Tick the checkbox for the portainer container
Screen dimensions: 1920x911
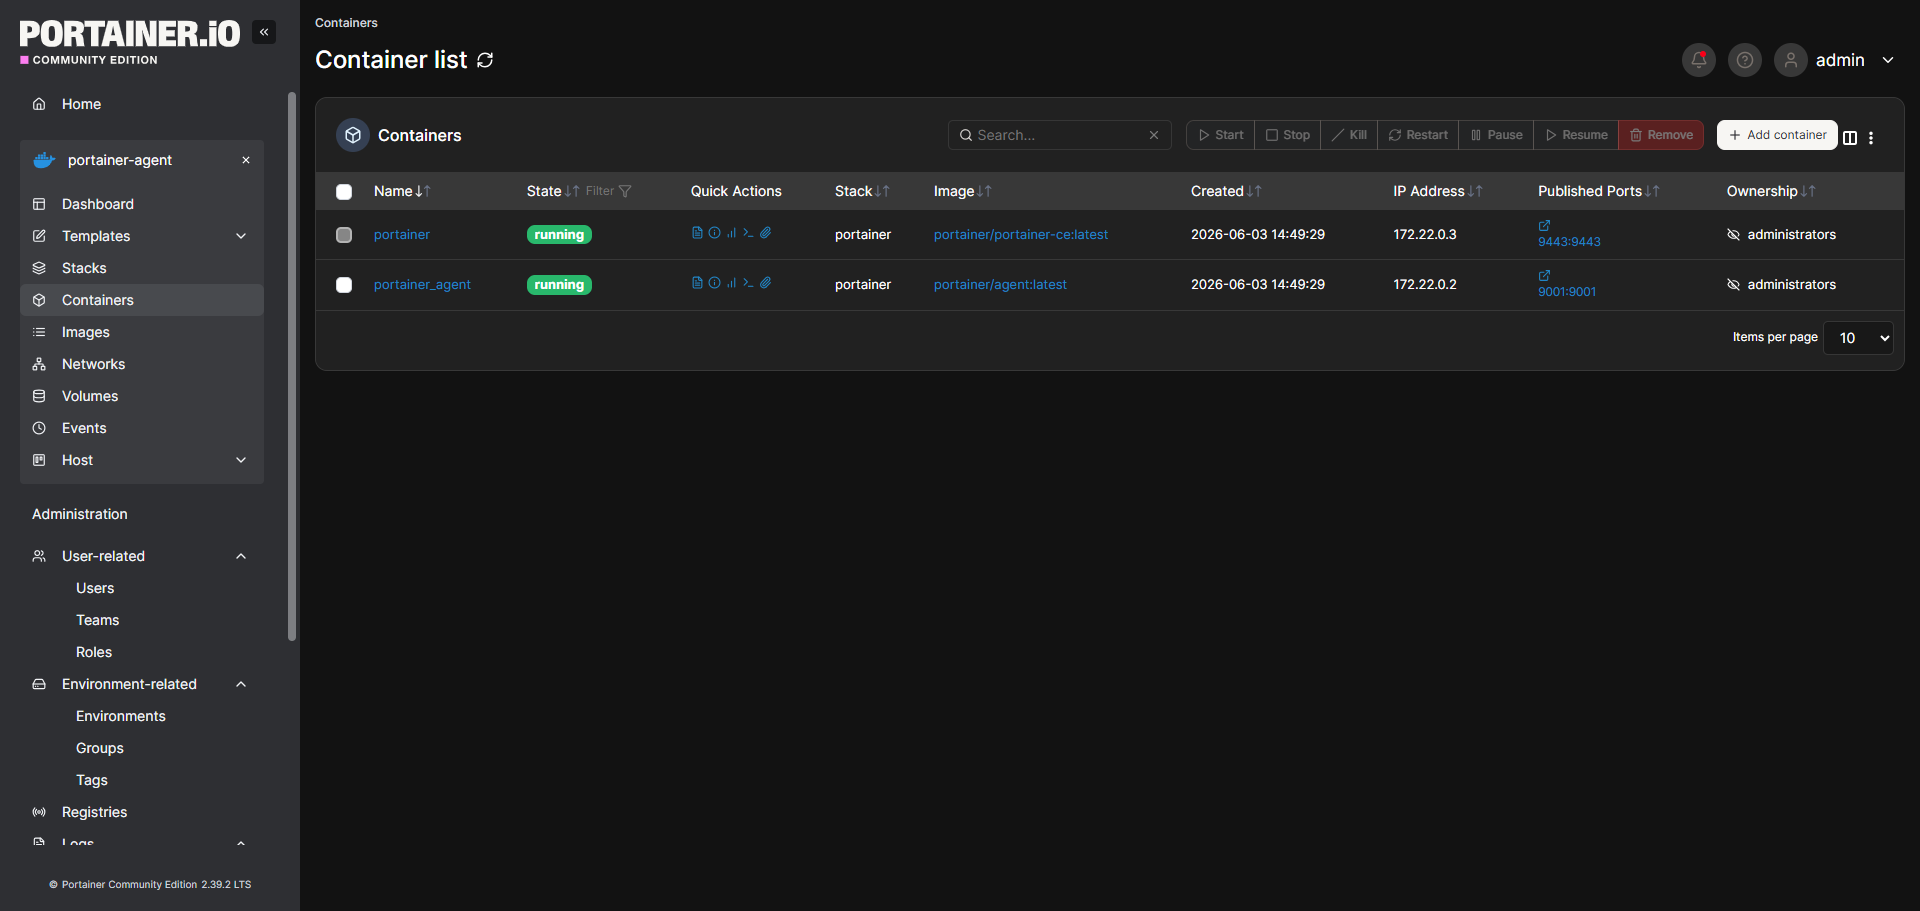tap(344, 235)
